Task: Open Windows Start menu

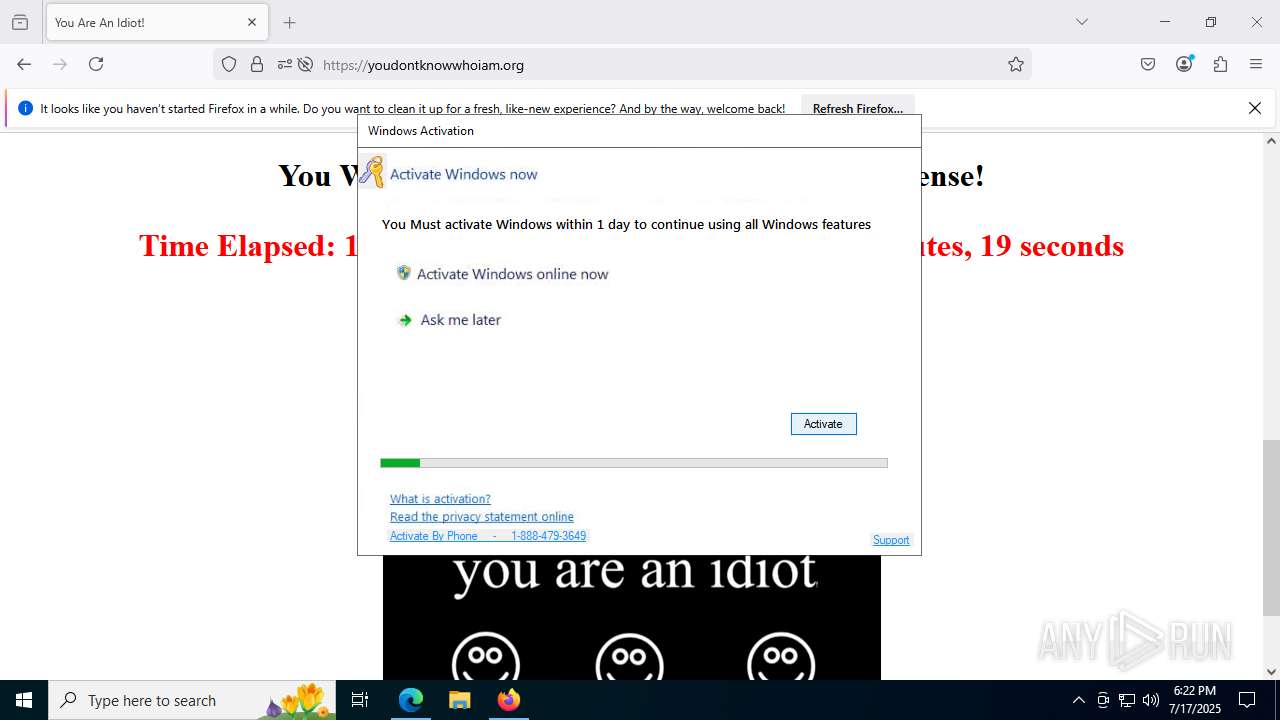Action: (x=24, y=700)
